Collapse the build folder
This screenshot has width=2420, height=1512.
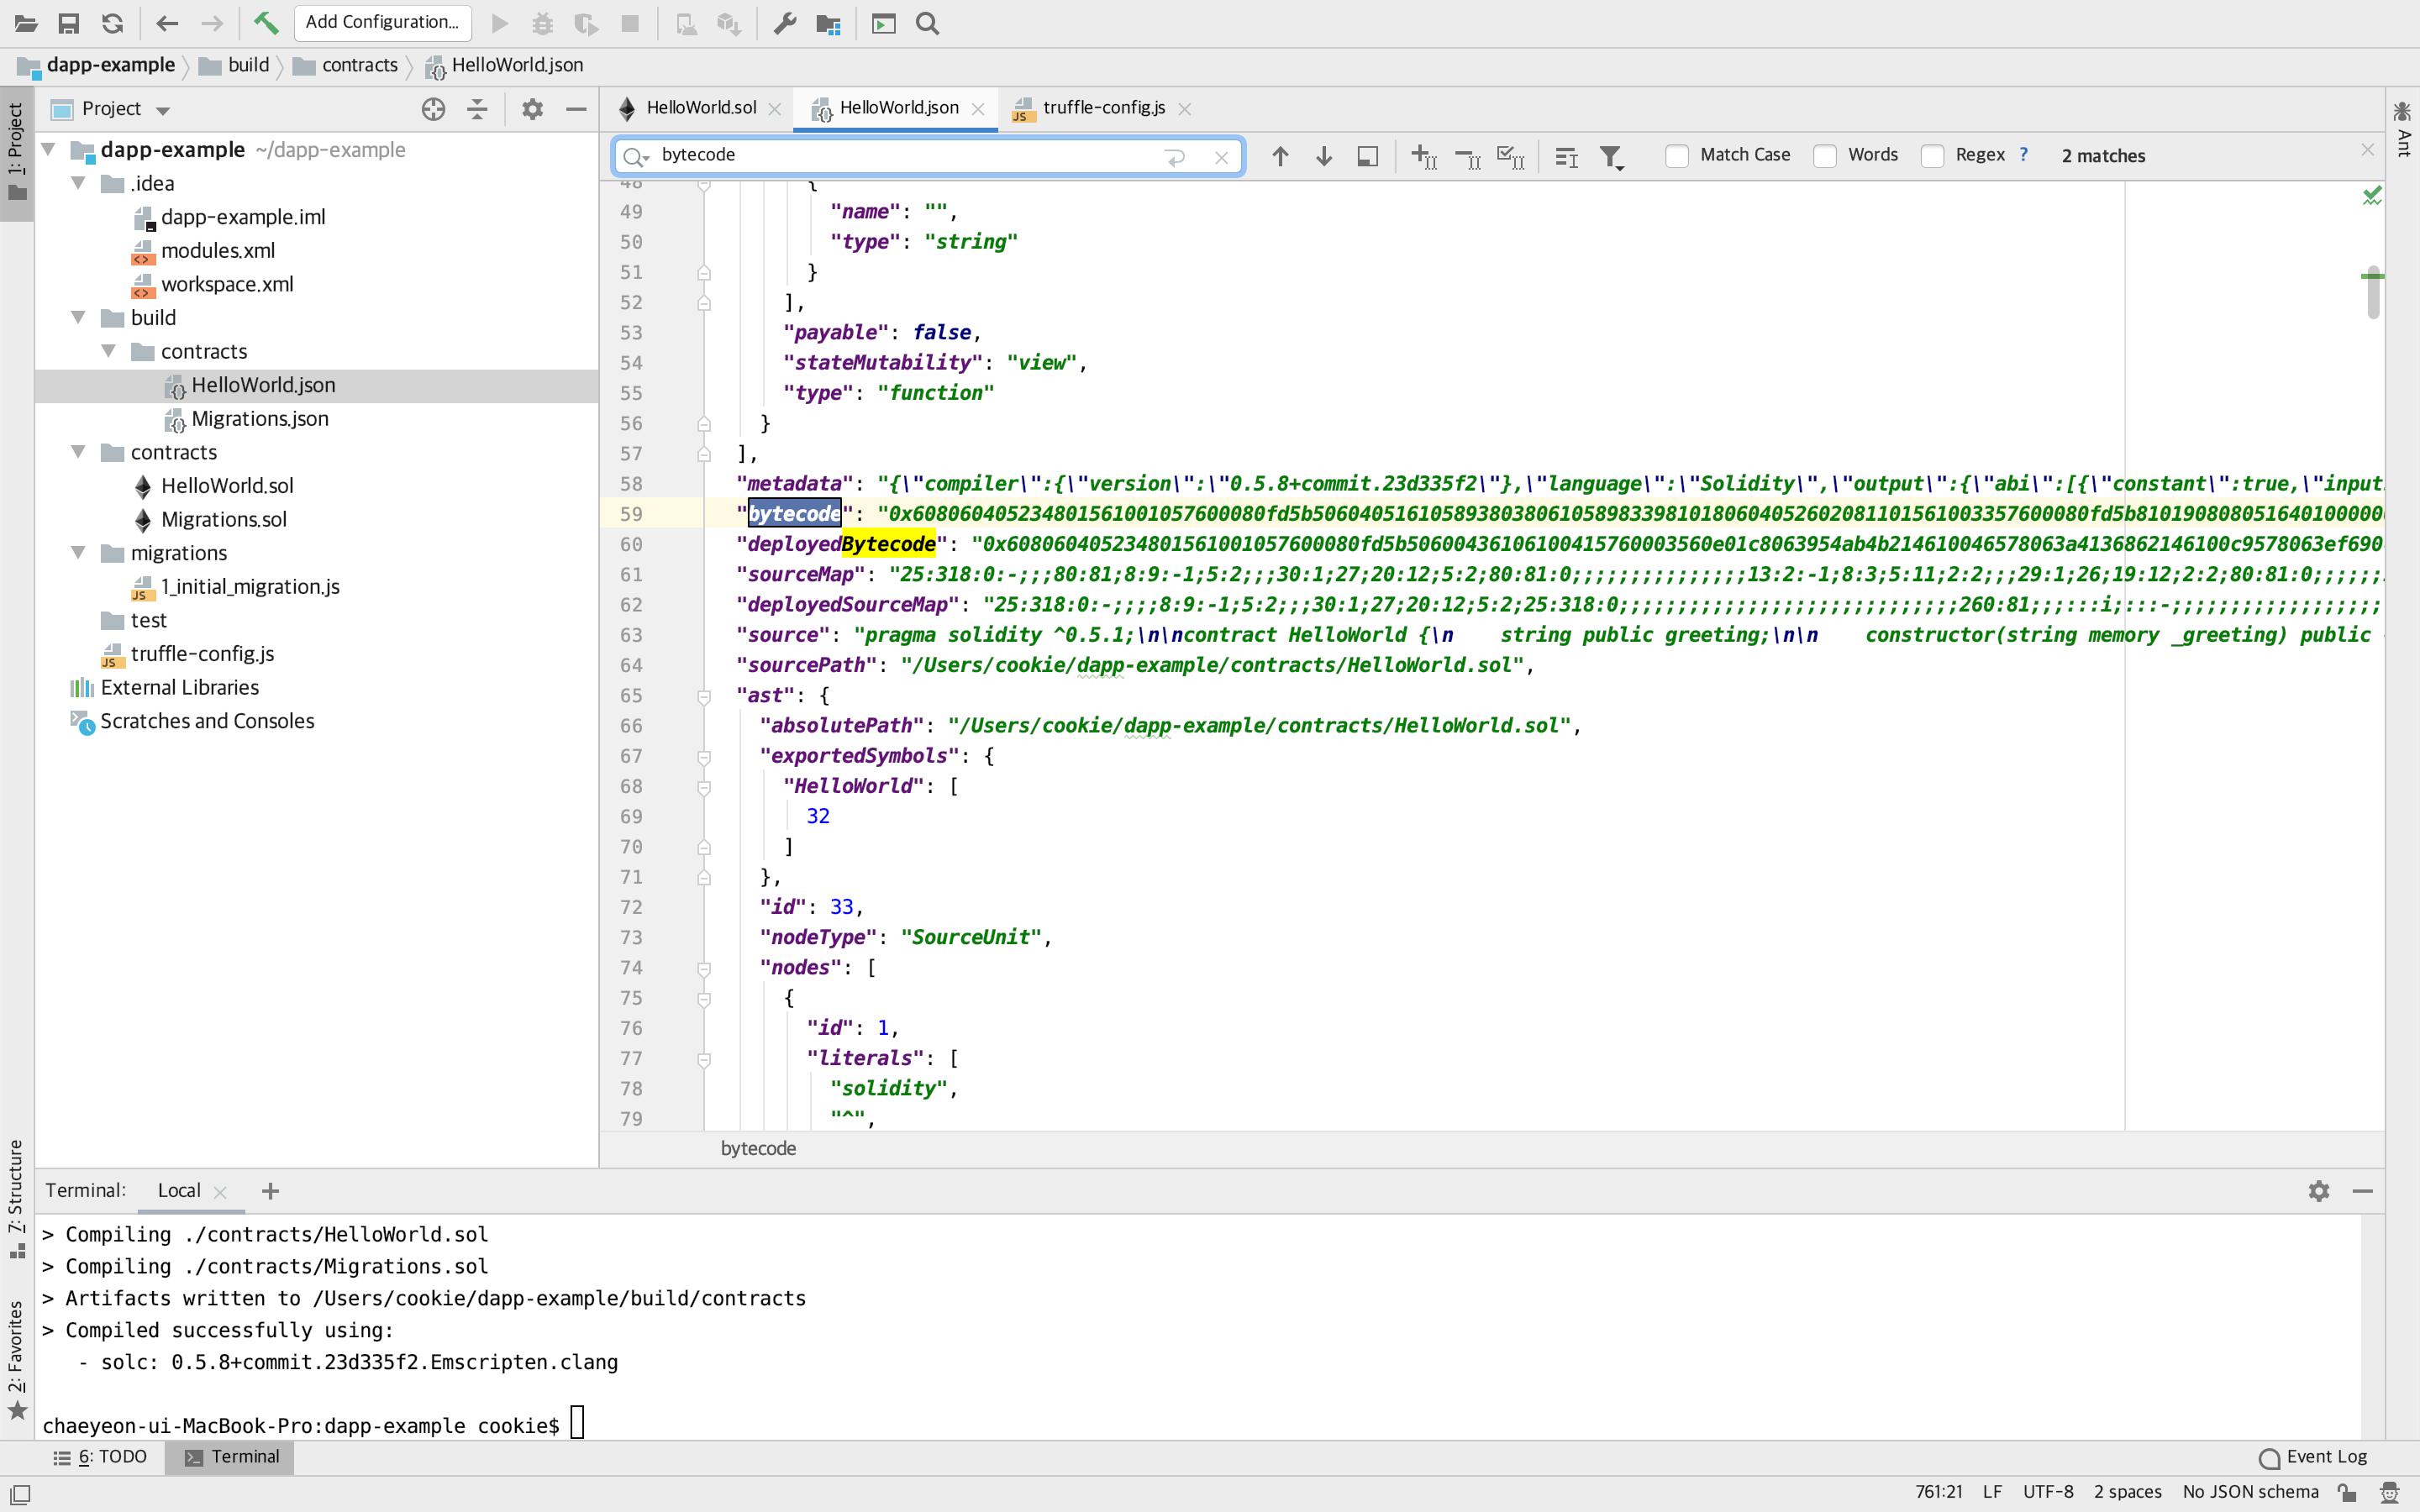coord(78,317)
